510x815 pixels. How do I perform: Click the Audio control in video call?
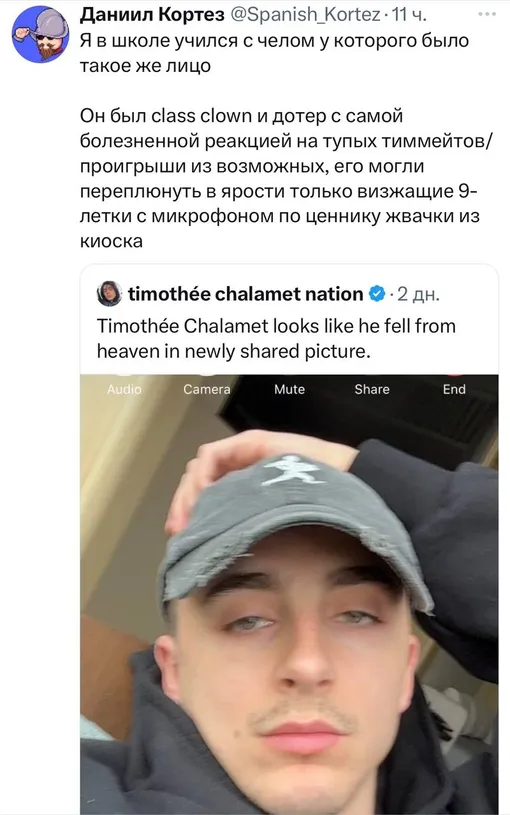coord(124,389)
